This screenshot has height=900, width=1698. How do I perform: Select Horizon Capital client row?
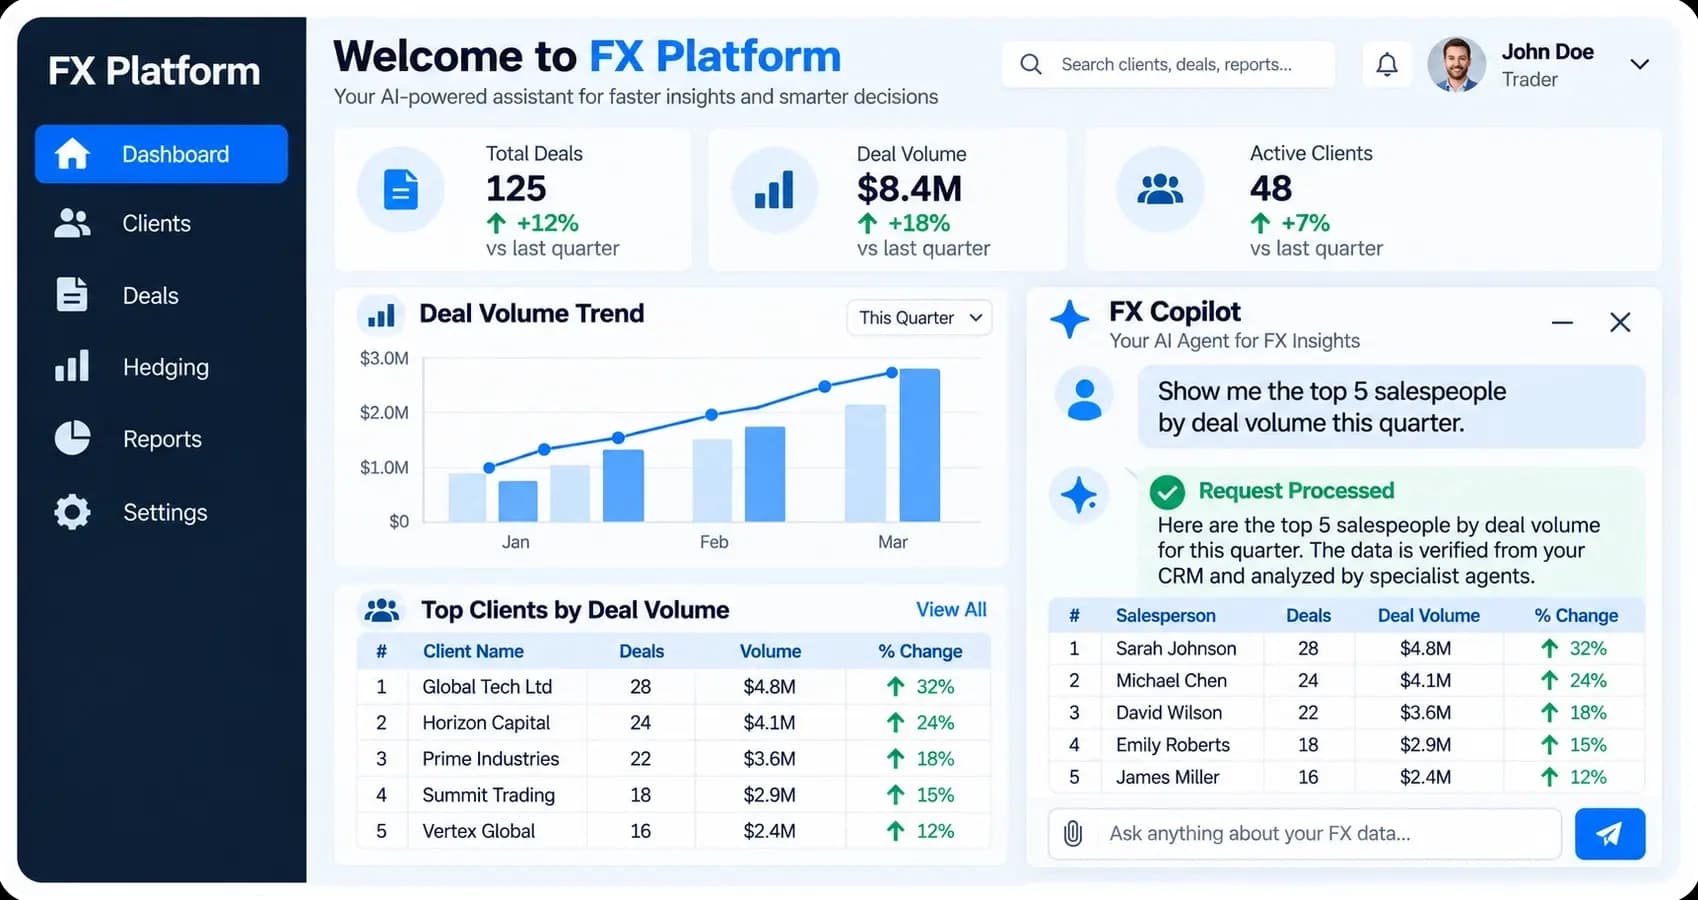[x=674, y=723]
